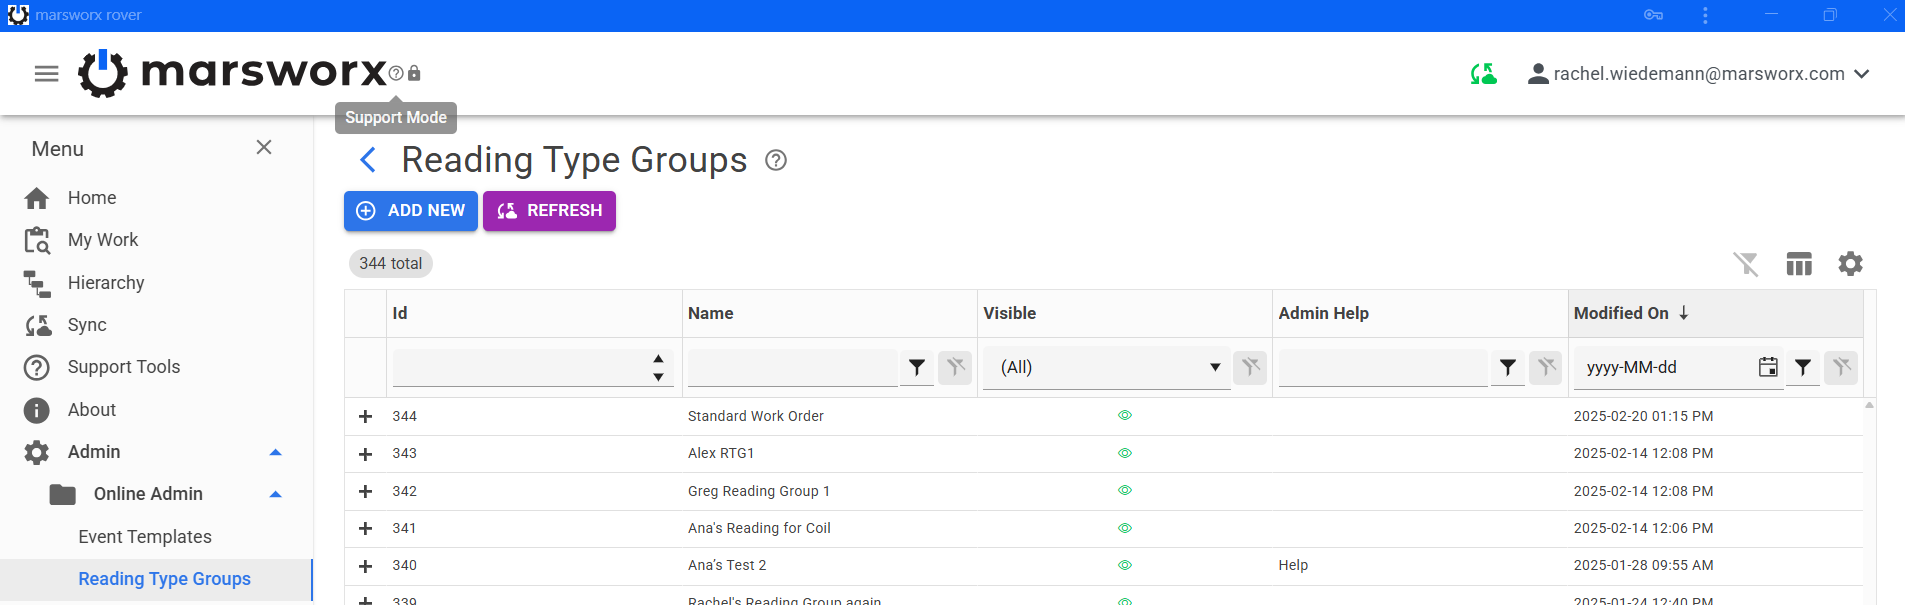Clear the Admin Help column filter
Screen dimensions: 1905x605
(1547, 368)
